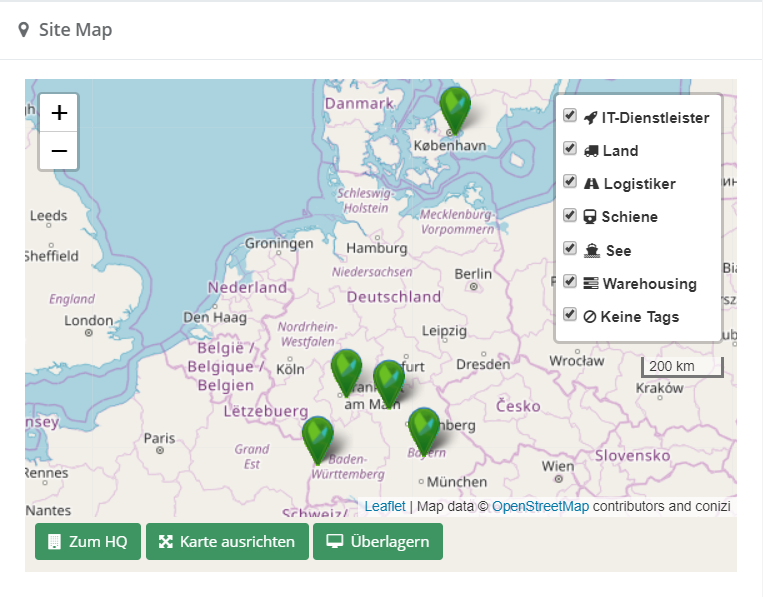Click the marker in Baden-Württemberg
Viewport: 763px width, 597px height.
click(x=318, y=436)
